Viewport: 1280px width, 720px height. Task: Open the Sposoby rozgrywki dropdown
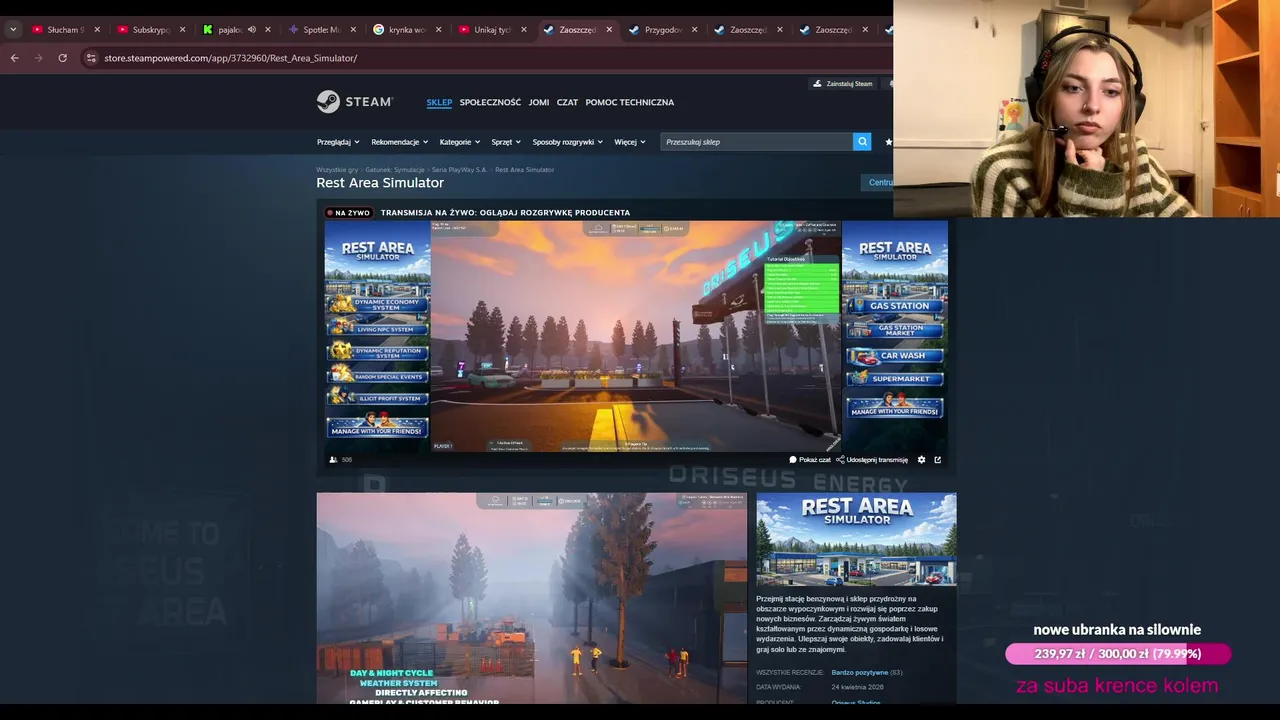pos(567,142)
